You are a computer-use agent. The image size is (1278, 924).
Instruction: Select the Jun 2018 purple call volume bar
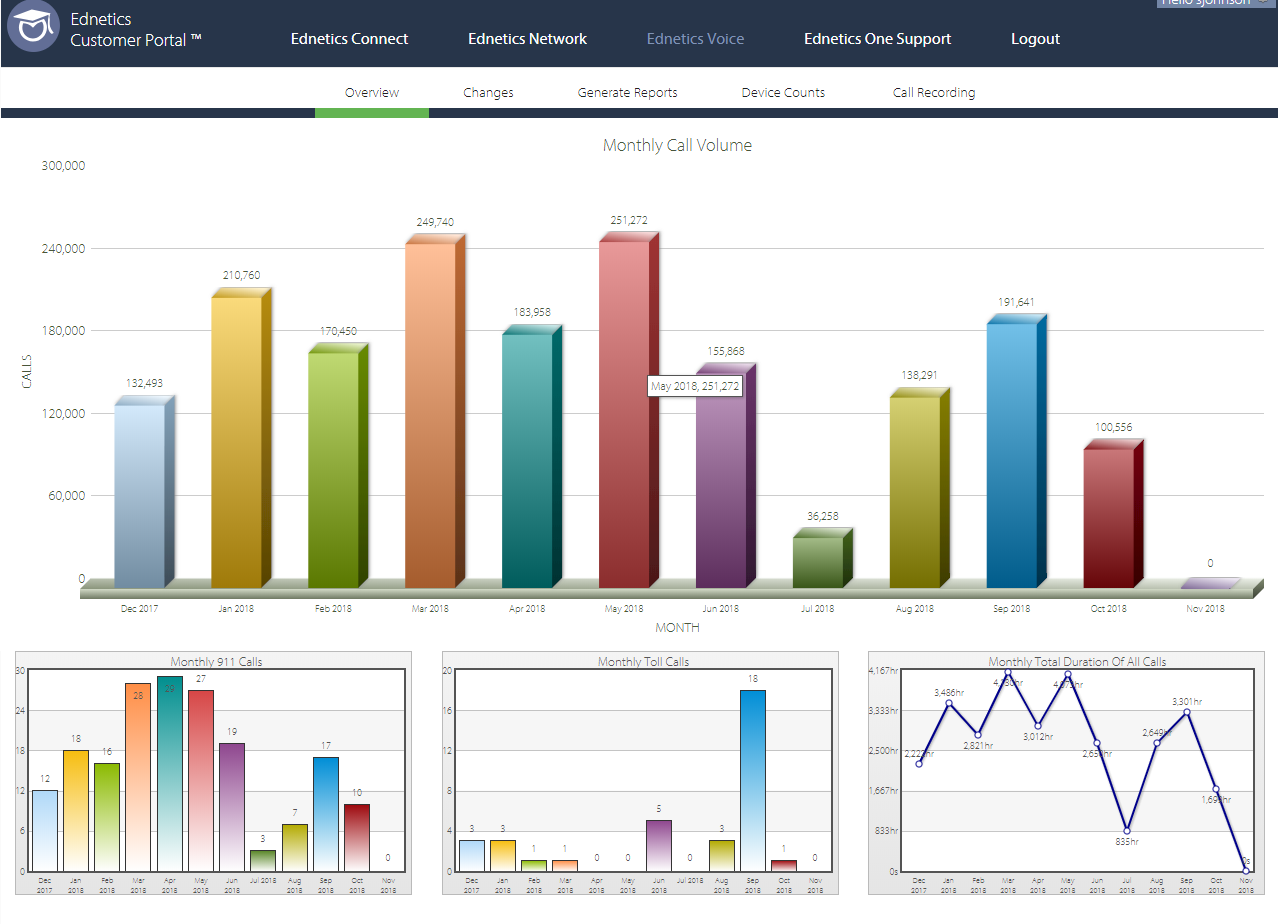[x=726, y=476]
